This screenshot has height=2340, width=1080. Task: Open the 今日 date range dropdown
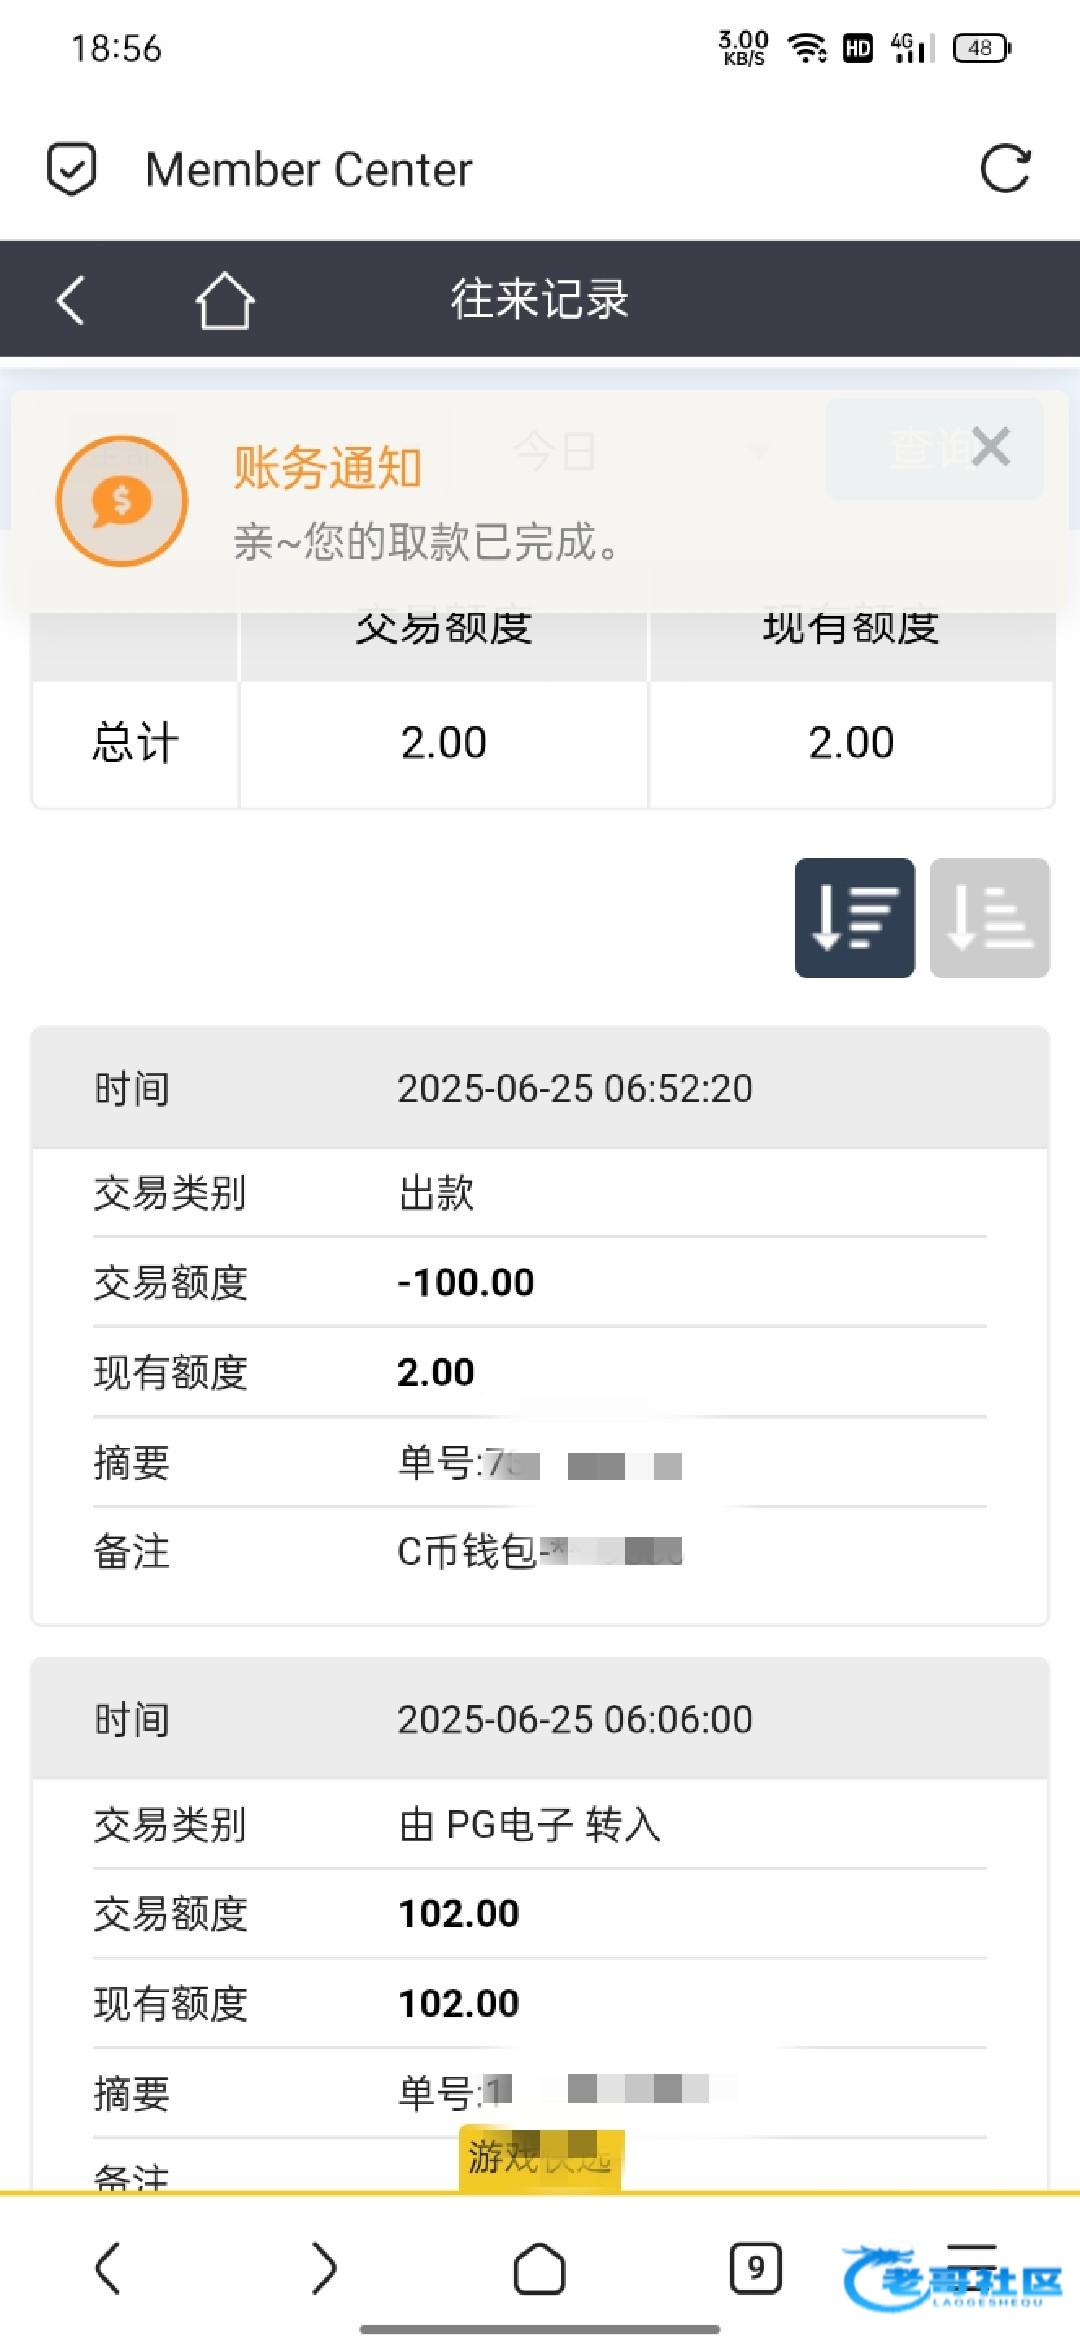point(640,452)
